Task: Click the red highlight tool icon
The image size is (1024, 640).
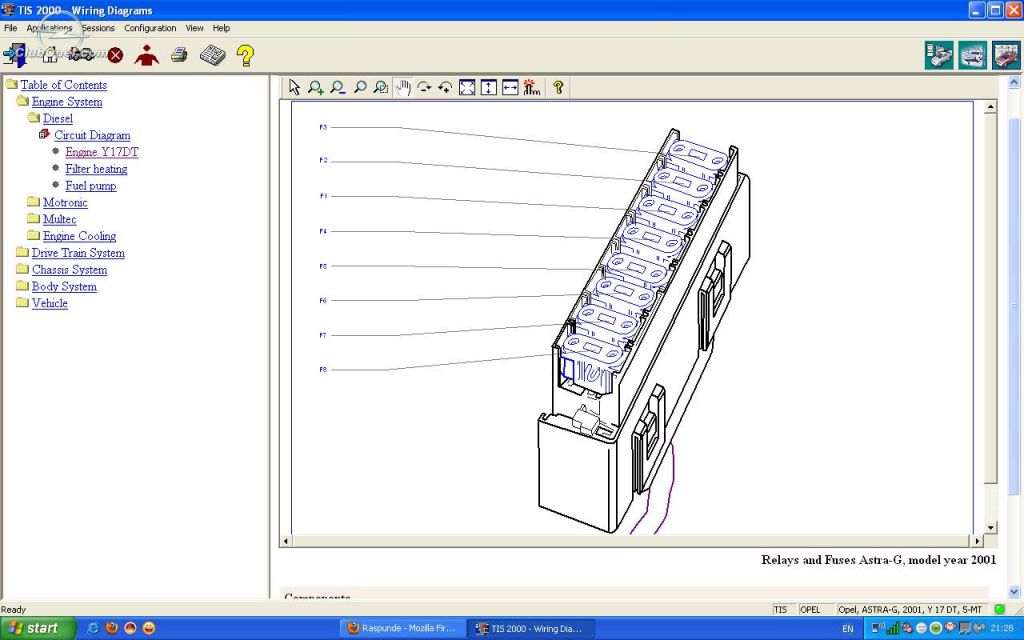Action: pyautogui.click(x=532, y=88)
